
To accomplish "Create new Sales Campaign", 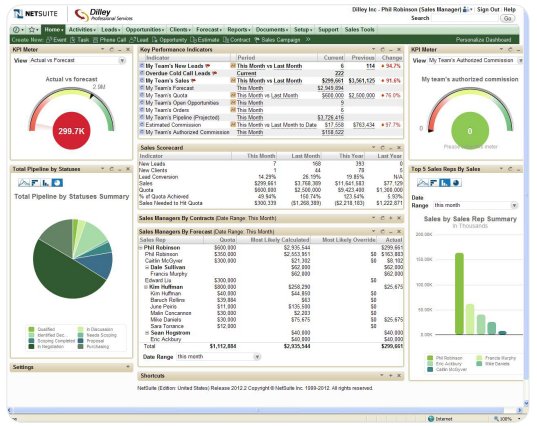I will coord(277,40).
